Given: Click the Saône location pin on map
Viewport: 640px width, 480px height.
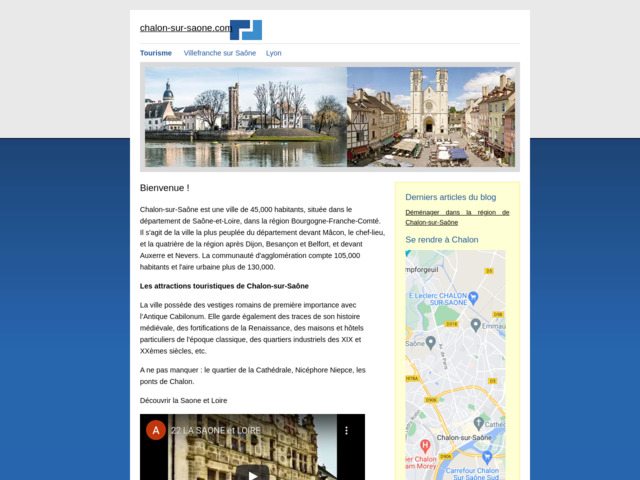Looking at the screenshot, I should click(x=430, y=342).
